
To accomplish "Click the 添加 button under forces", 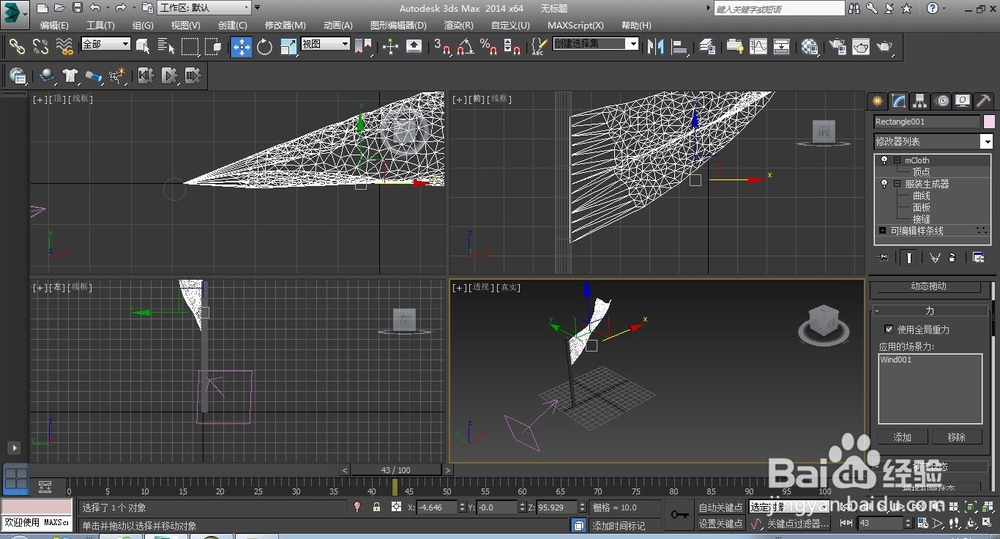I will click(x=902, y=437).
